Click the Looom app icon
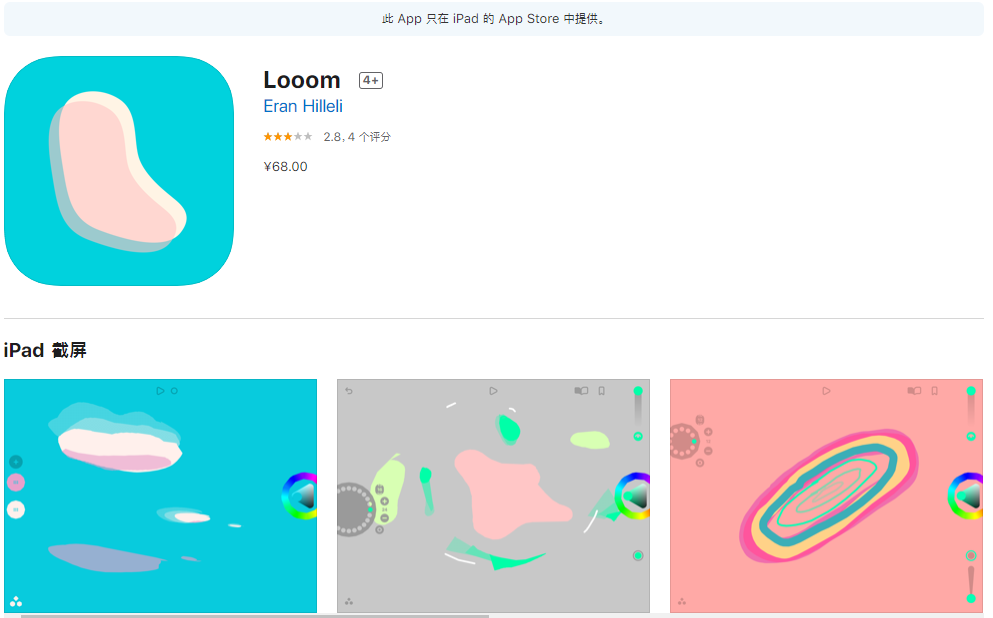The image size is (993, 618). (119, 171)
